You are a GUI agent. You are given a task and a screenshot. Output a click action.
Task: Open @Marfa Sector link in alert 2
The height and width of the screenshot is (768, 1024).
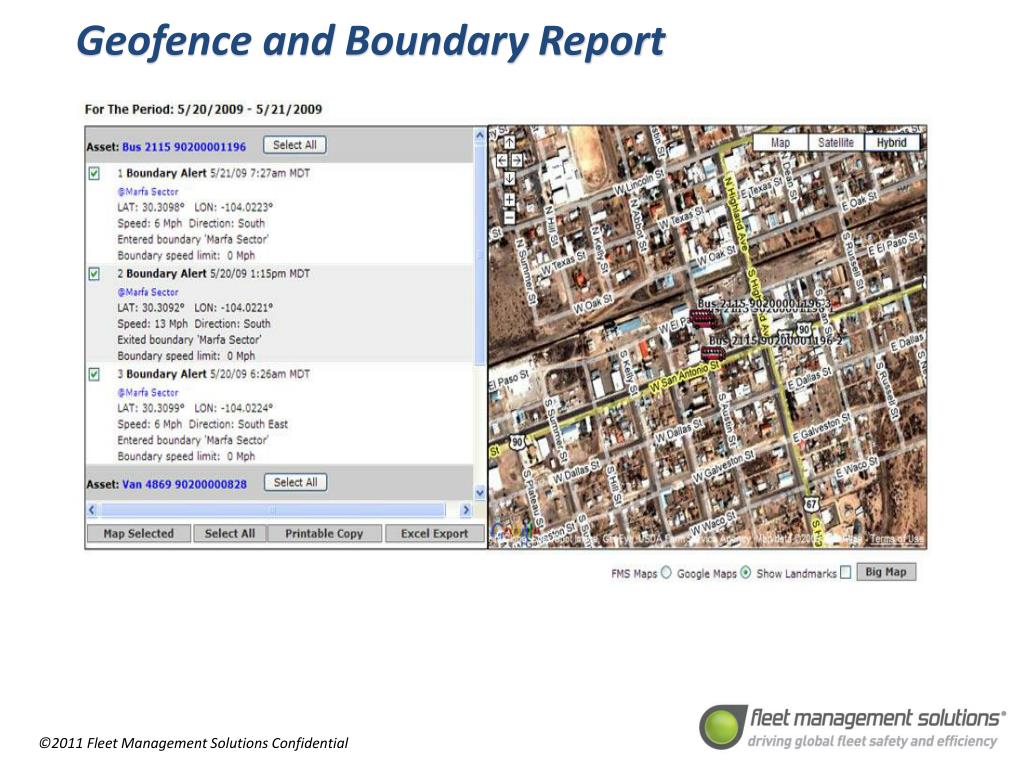[148, 293]
